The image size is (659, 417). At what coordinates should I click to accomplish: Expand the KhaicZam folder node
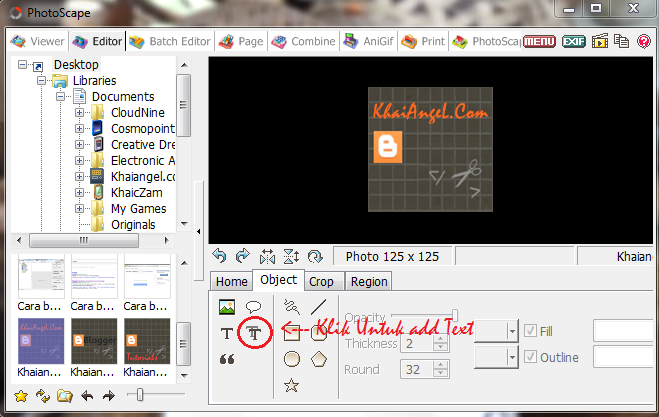[79, 192]
